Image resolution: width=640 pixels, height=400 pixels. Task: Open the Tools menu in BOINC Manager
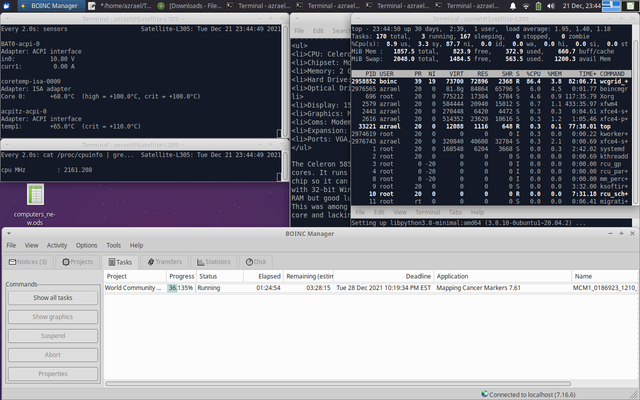(x=113, y=245)
